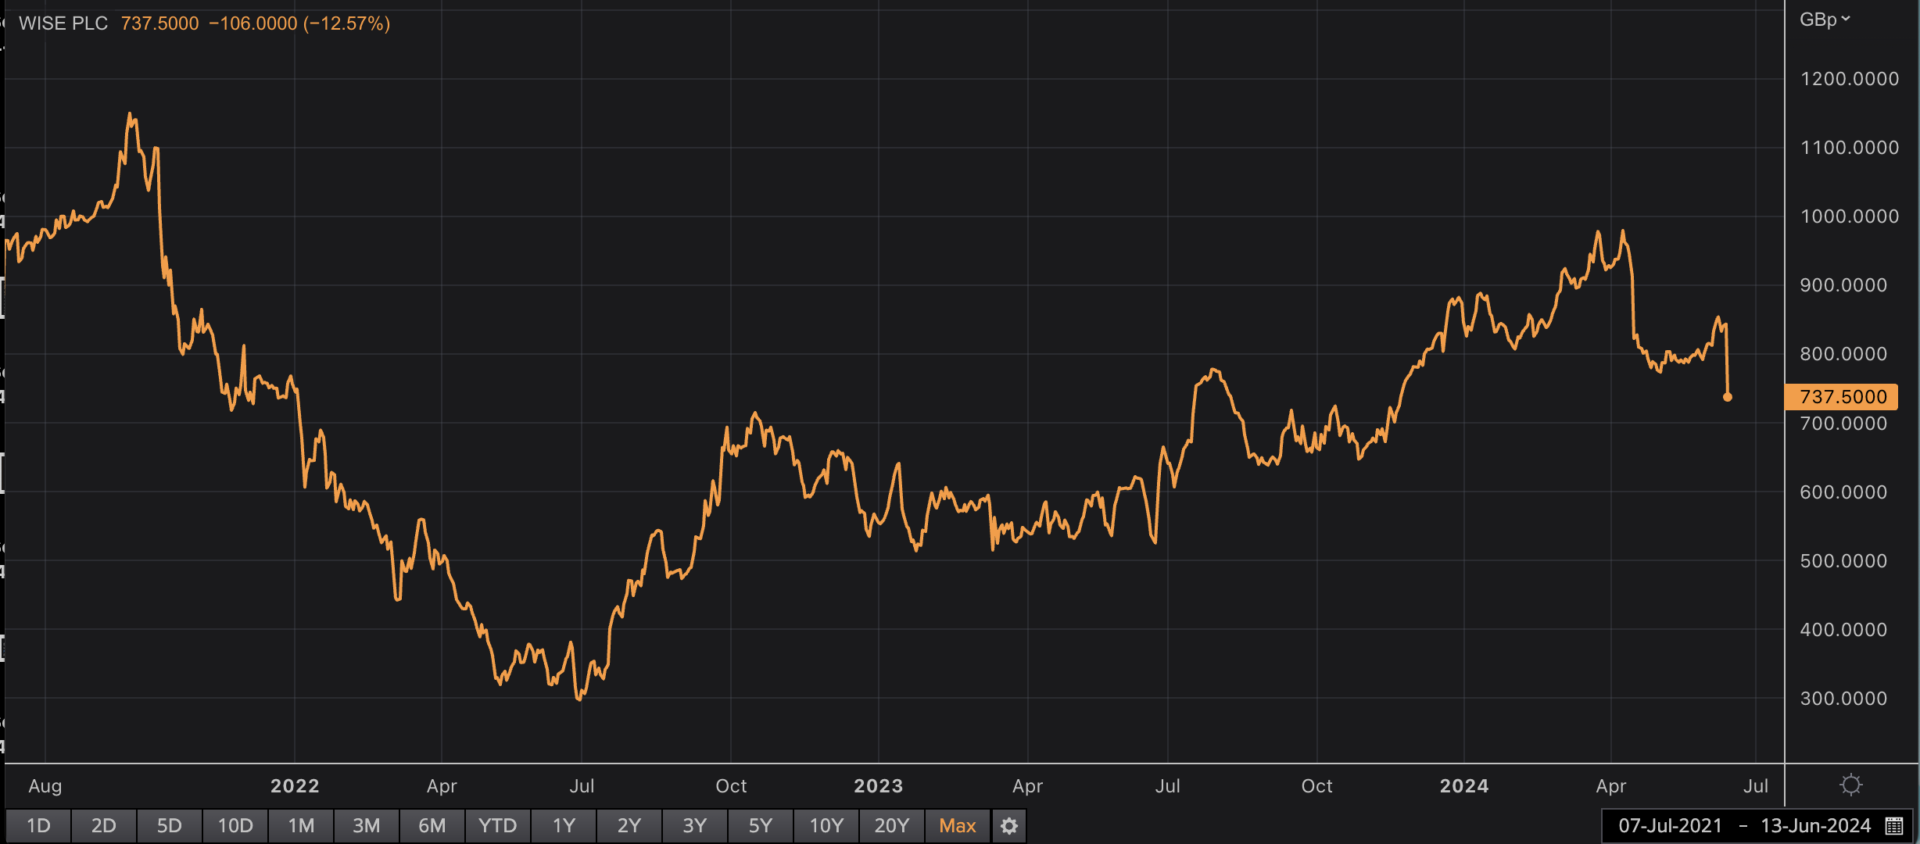The image size is (1920, 844).
Task: Click the WISE PLC series label
Action: (63, 23)
